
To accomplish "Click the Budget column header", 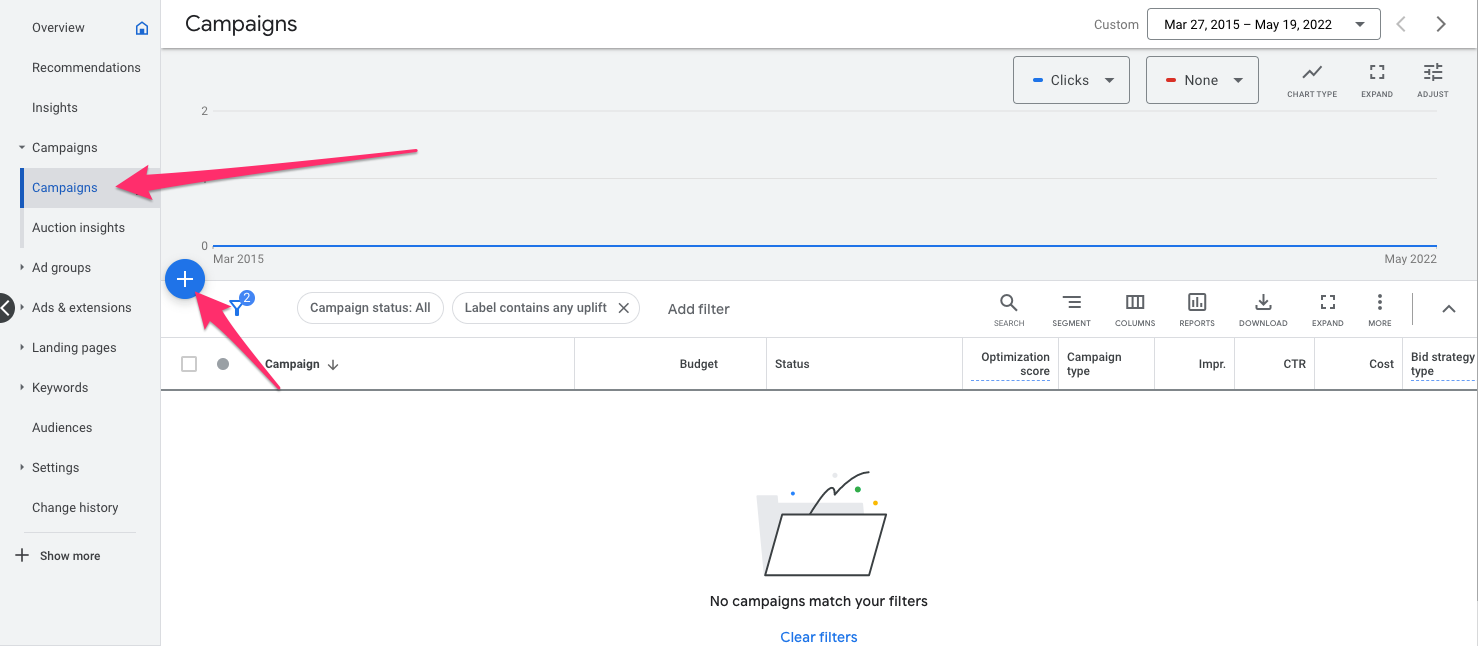I will tap(699, 364).
